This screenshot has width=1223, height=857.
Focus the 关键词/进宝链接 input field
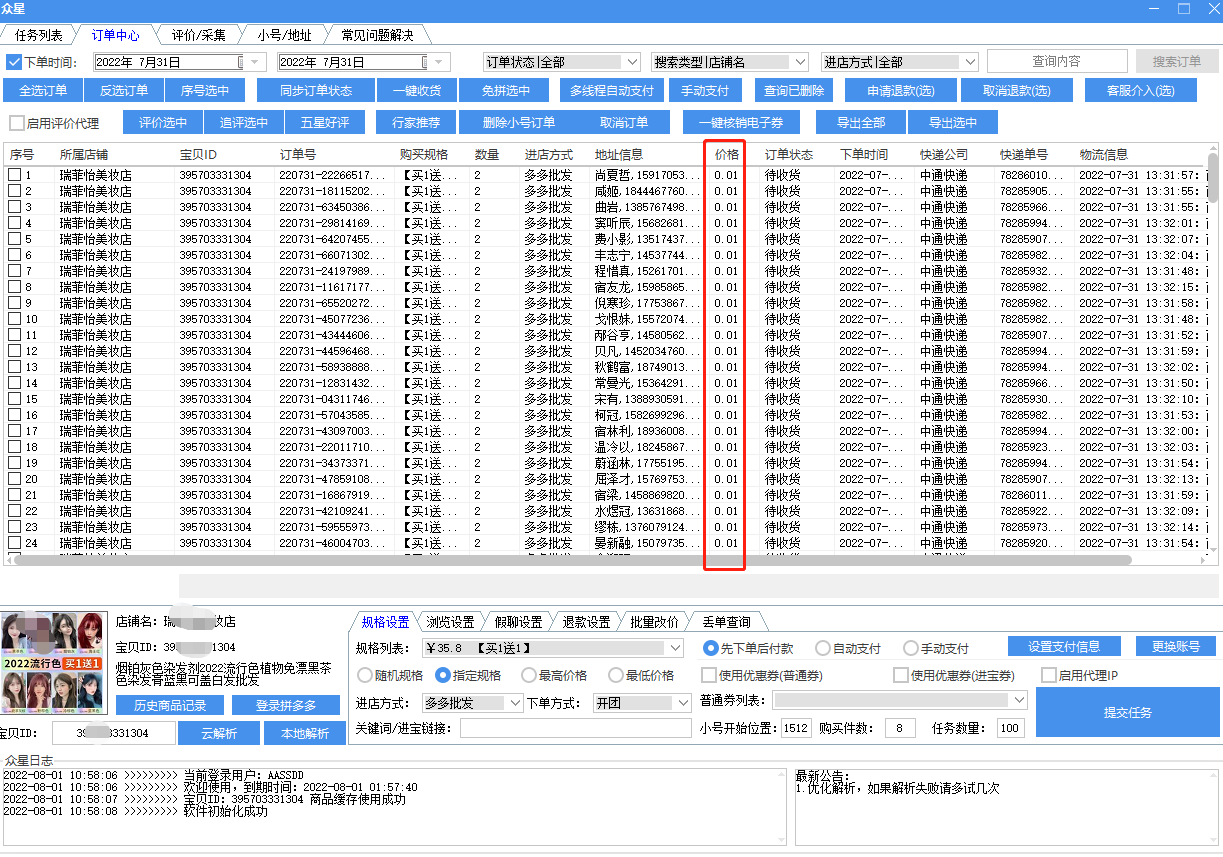[x=575, y=728]
